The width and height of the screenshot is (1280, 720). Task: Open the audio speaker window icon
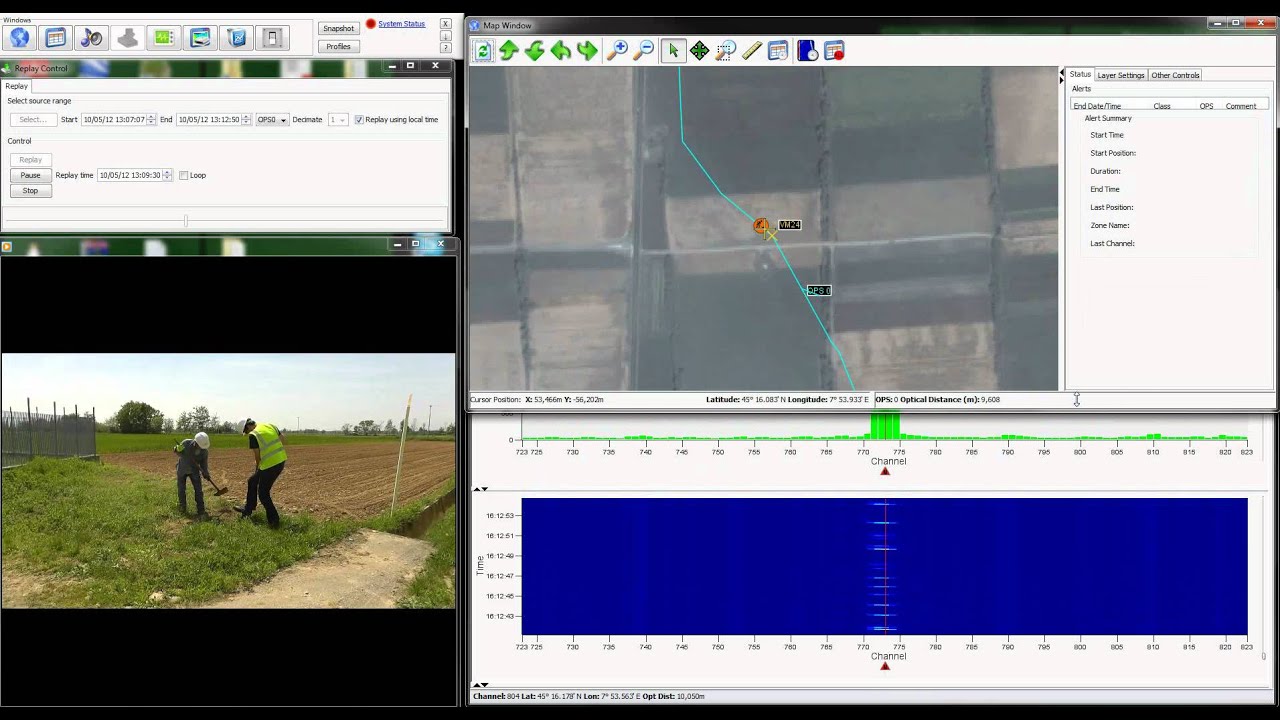point(92,38)
